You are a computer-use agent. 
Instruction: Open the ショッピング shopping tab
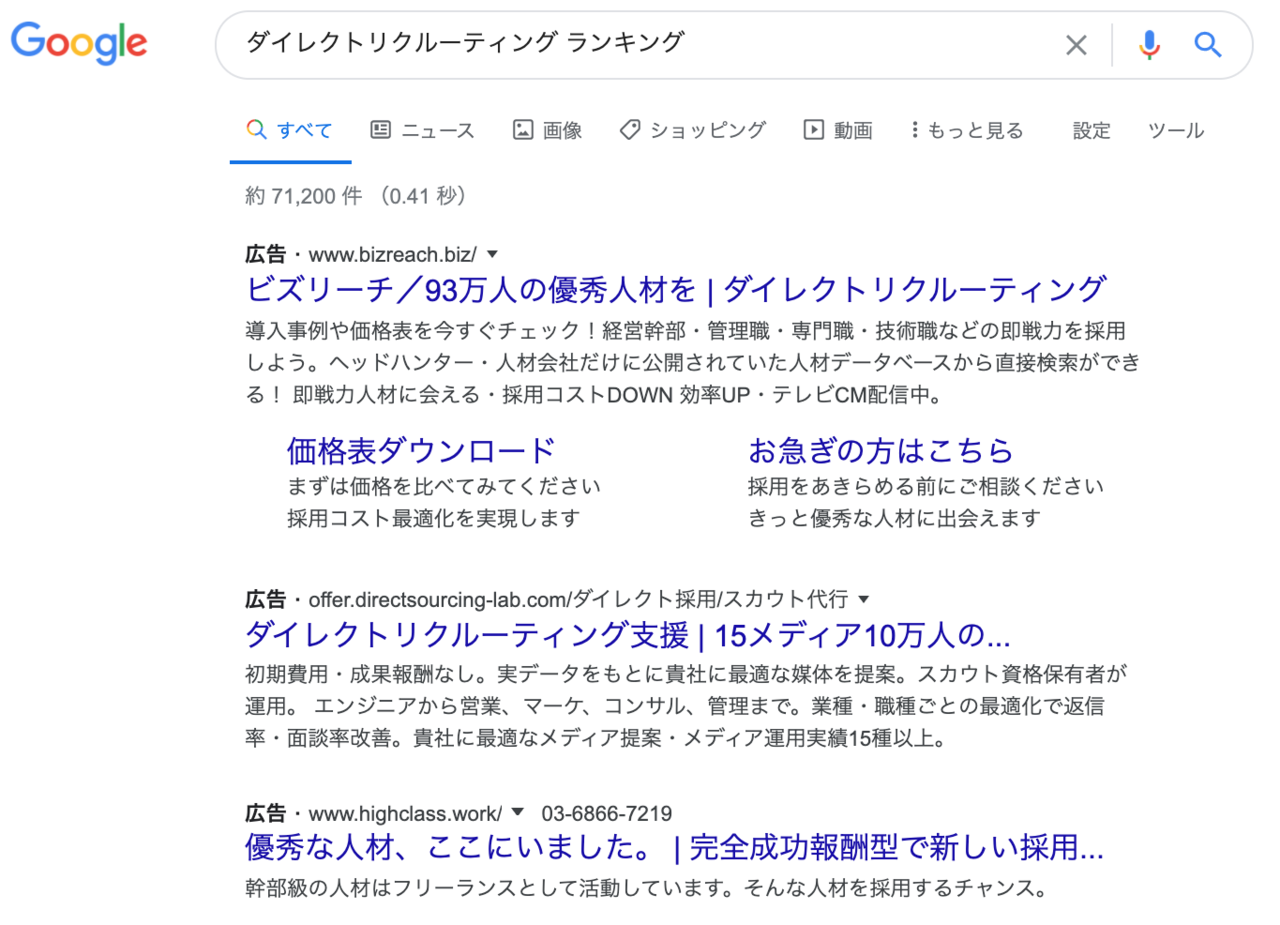tap(692, 130)
